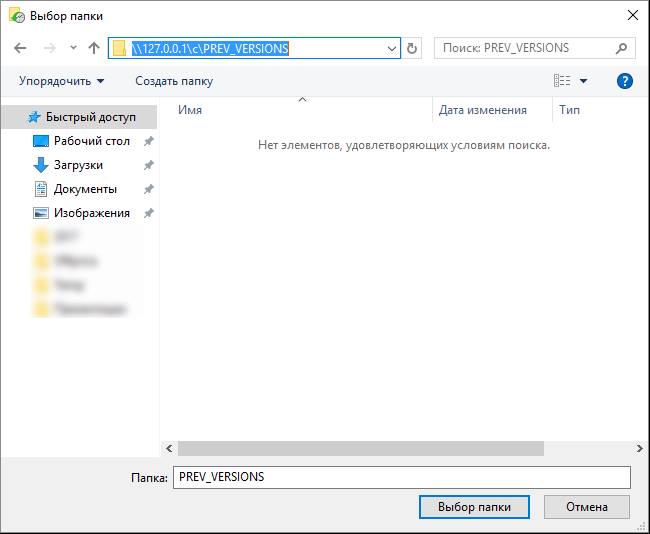Click the up one level arrow
650x534 pixels.
pos(94,48)
